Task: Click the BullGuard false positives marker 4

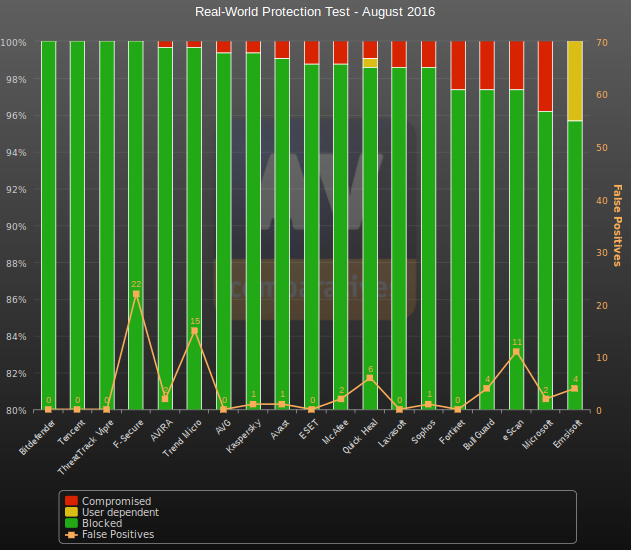Action: coord(487,389)
